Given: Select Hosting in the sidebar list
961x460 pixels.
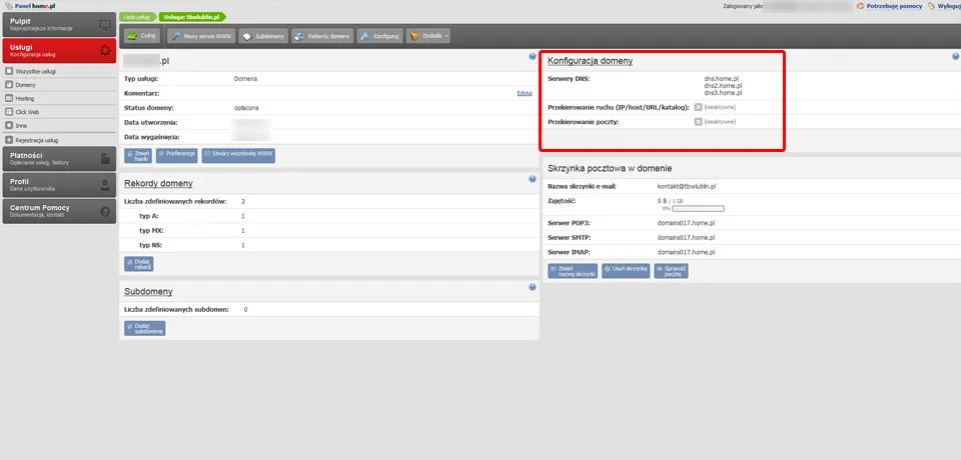Looking at the screenshot, I should (27, 99).
